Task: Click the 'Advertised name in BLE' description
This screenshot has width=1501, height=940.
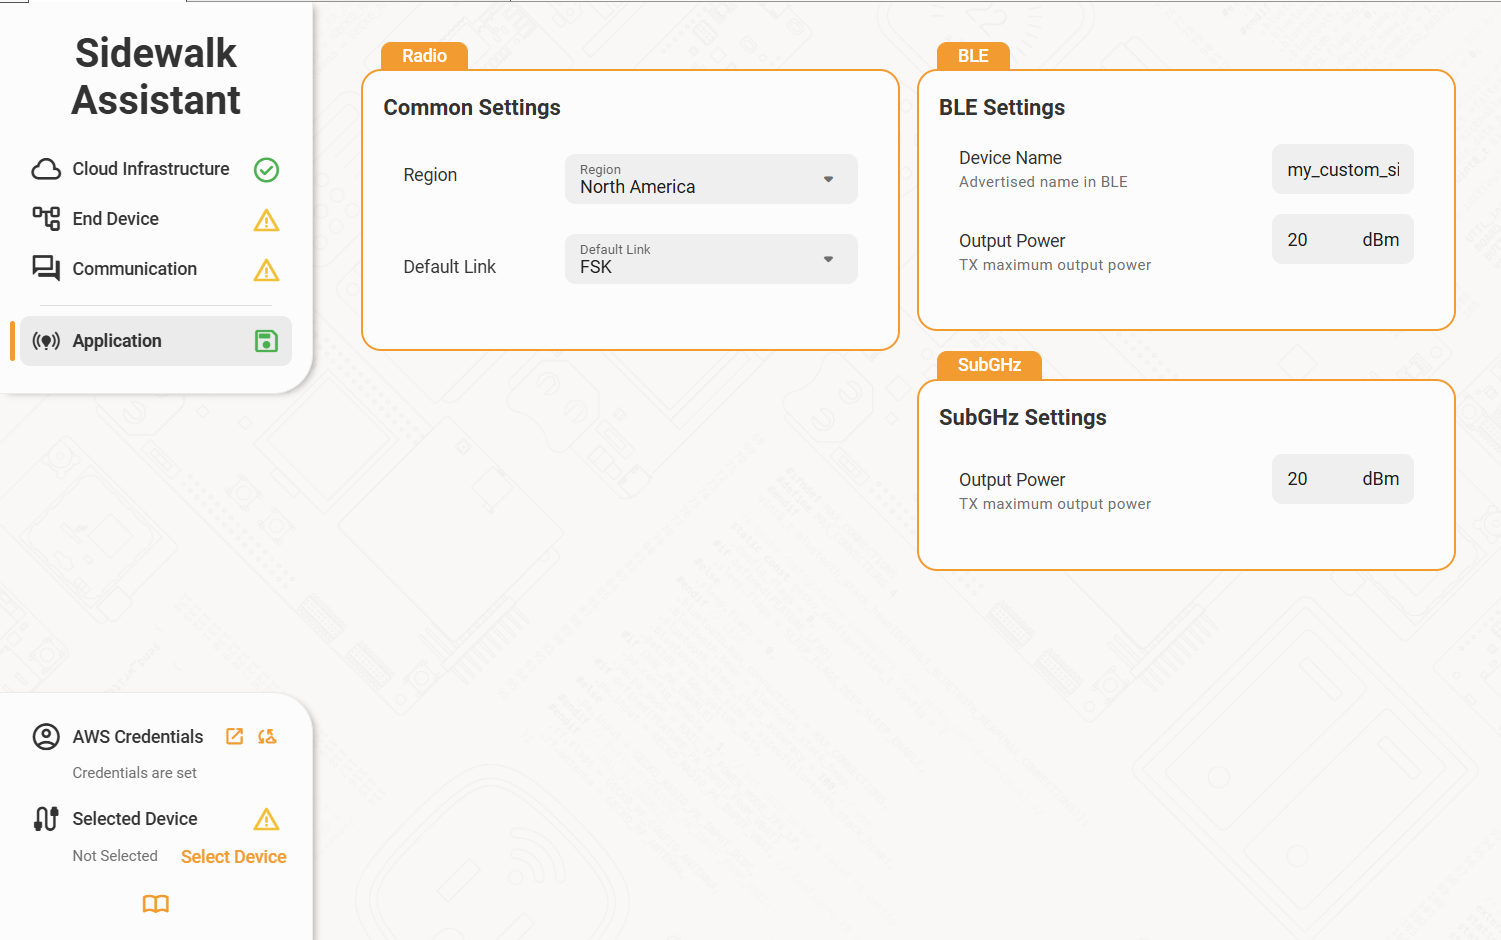Action: (x=1043, y=182)
